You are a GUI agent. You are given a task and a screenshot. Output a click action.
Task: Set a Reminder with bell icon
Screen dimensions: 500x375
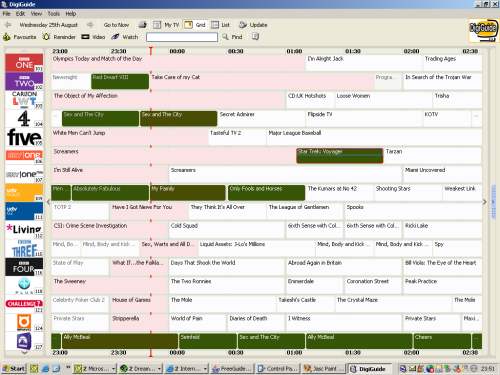point(59,37)
